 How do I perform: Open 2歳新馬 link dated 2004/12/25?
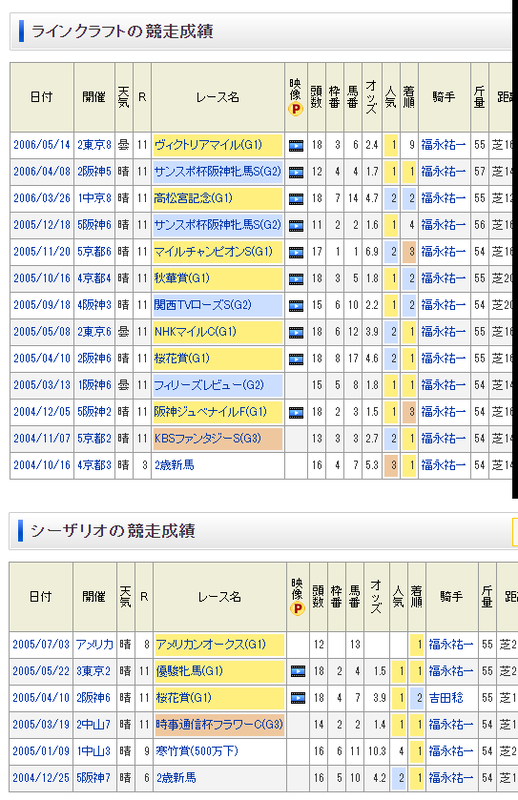[x=176, y=778]
